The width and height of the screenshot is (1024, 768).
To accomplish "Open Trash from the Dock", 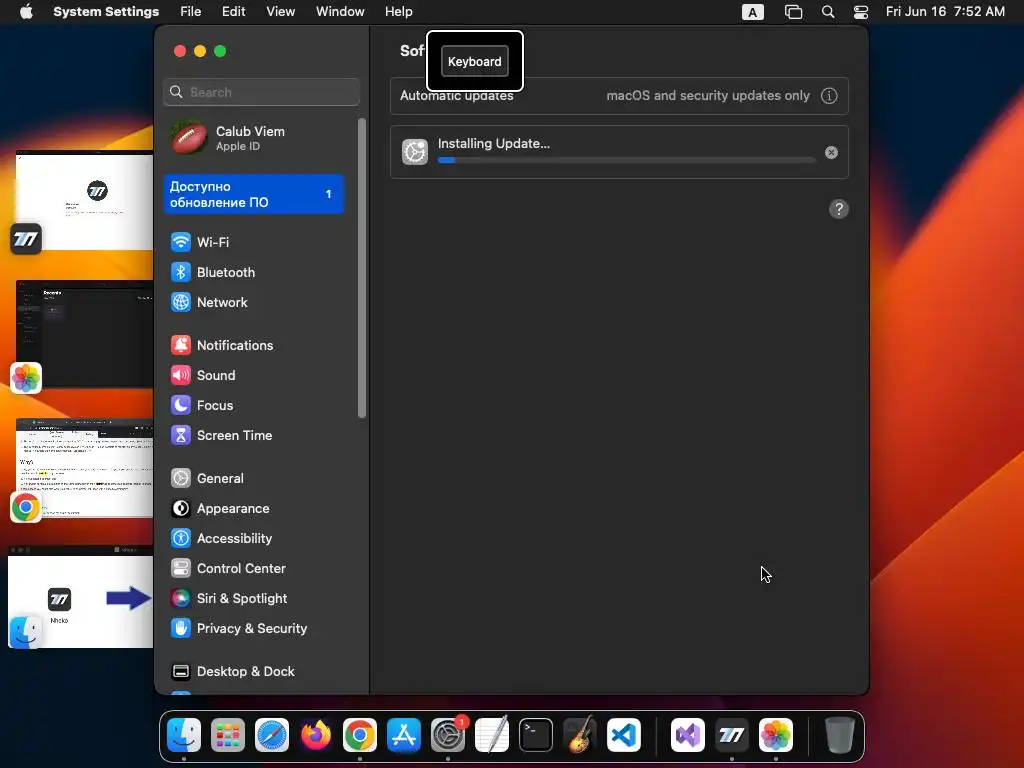I will [x=840, y=735].
